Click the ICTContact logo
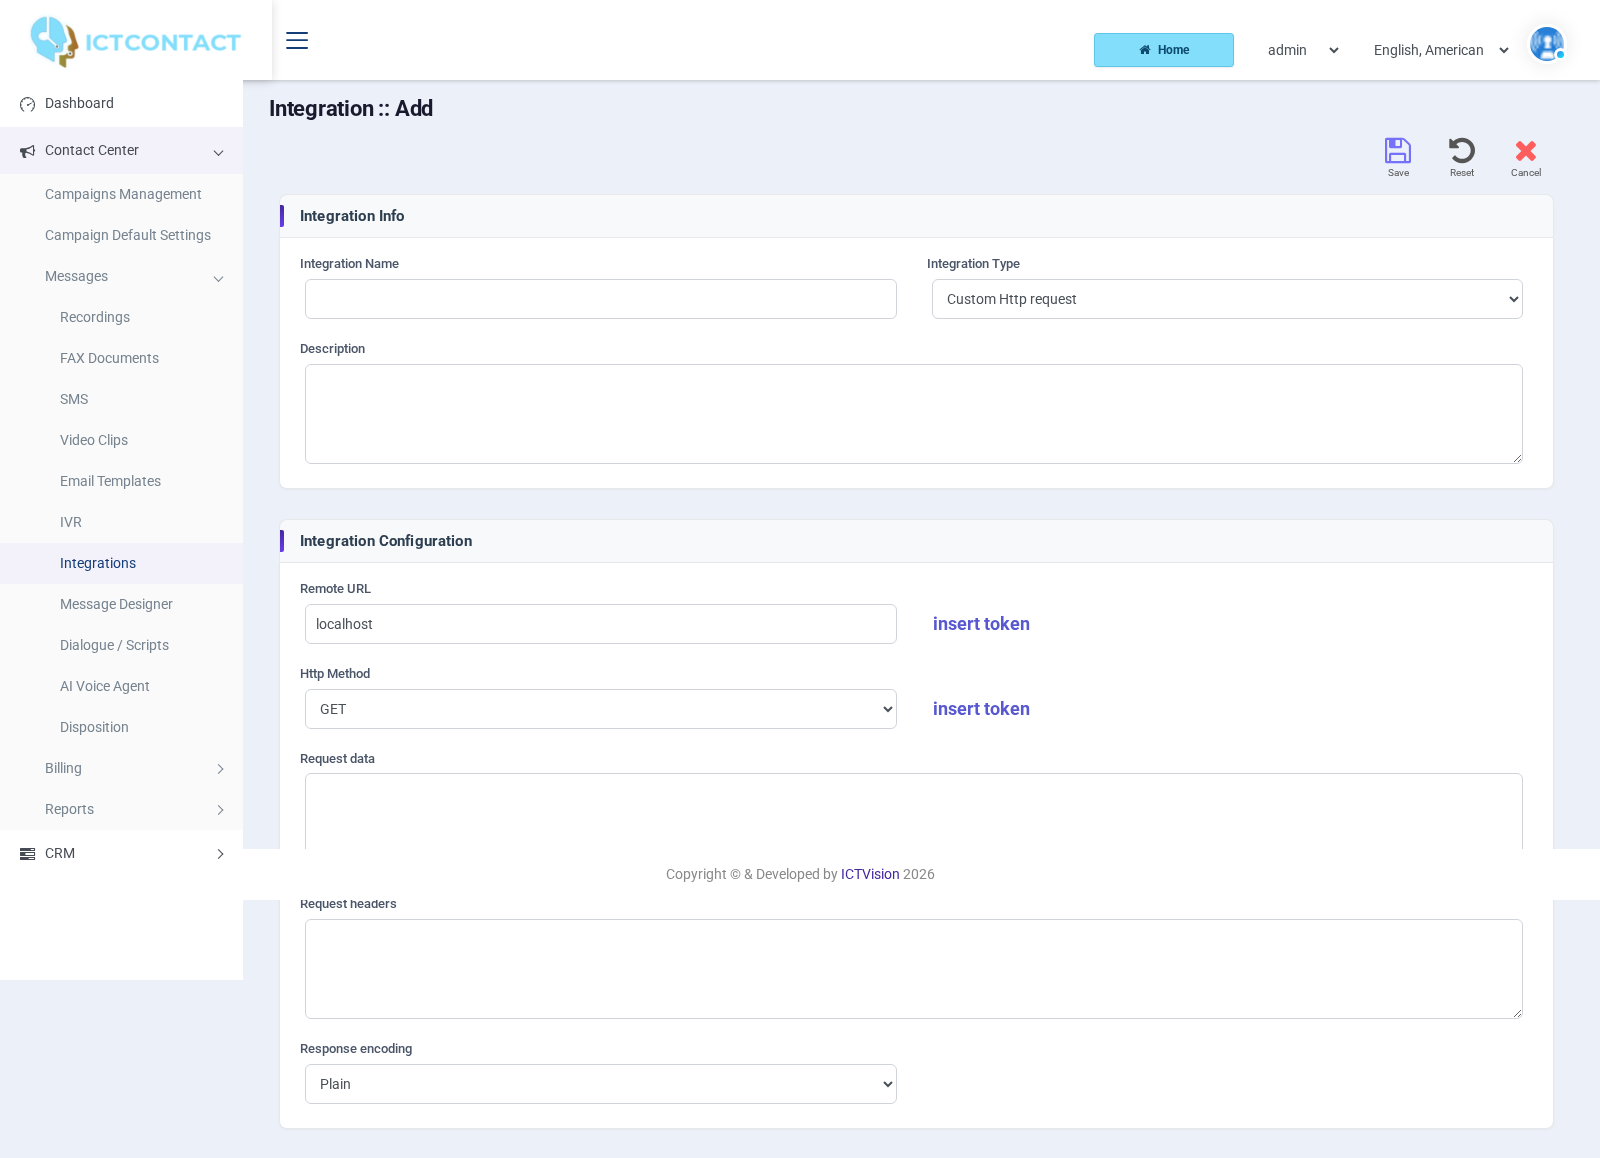1600x1158 pixels. [135, 42]
